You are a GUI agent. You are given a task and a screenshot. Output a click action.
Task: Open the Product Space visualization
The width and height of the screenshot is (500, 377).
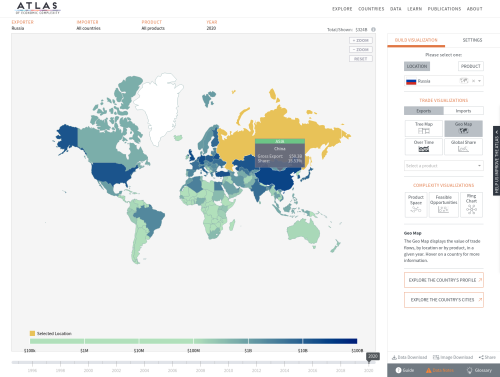pyautogui.click(x=416, y=205)
